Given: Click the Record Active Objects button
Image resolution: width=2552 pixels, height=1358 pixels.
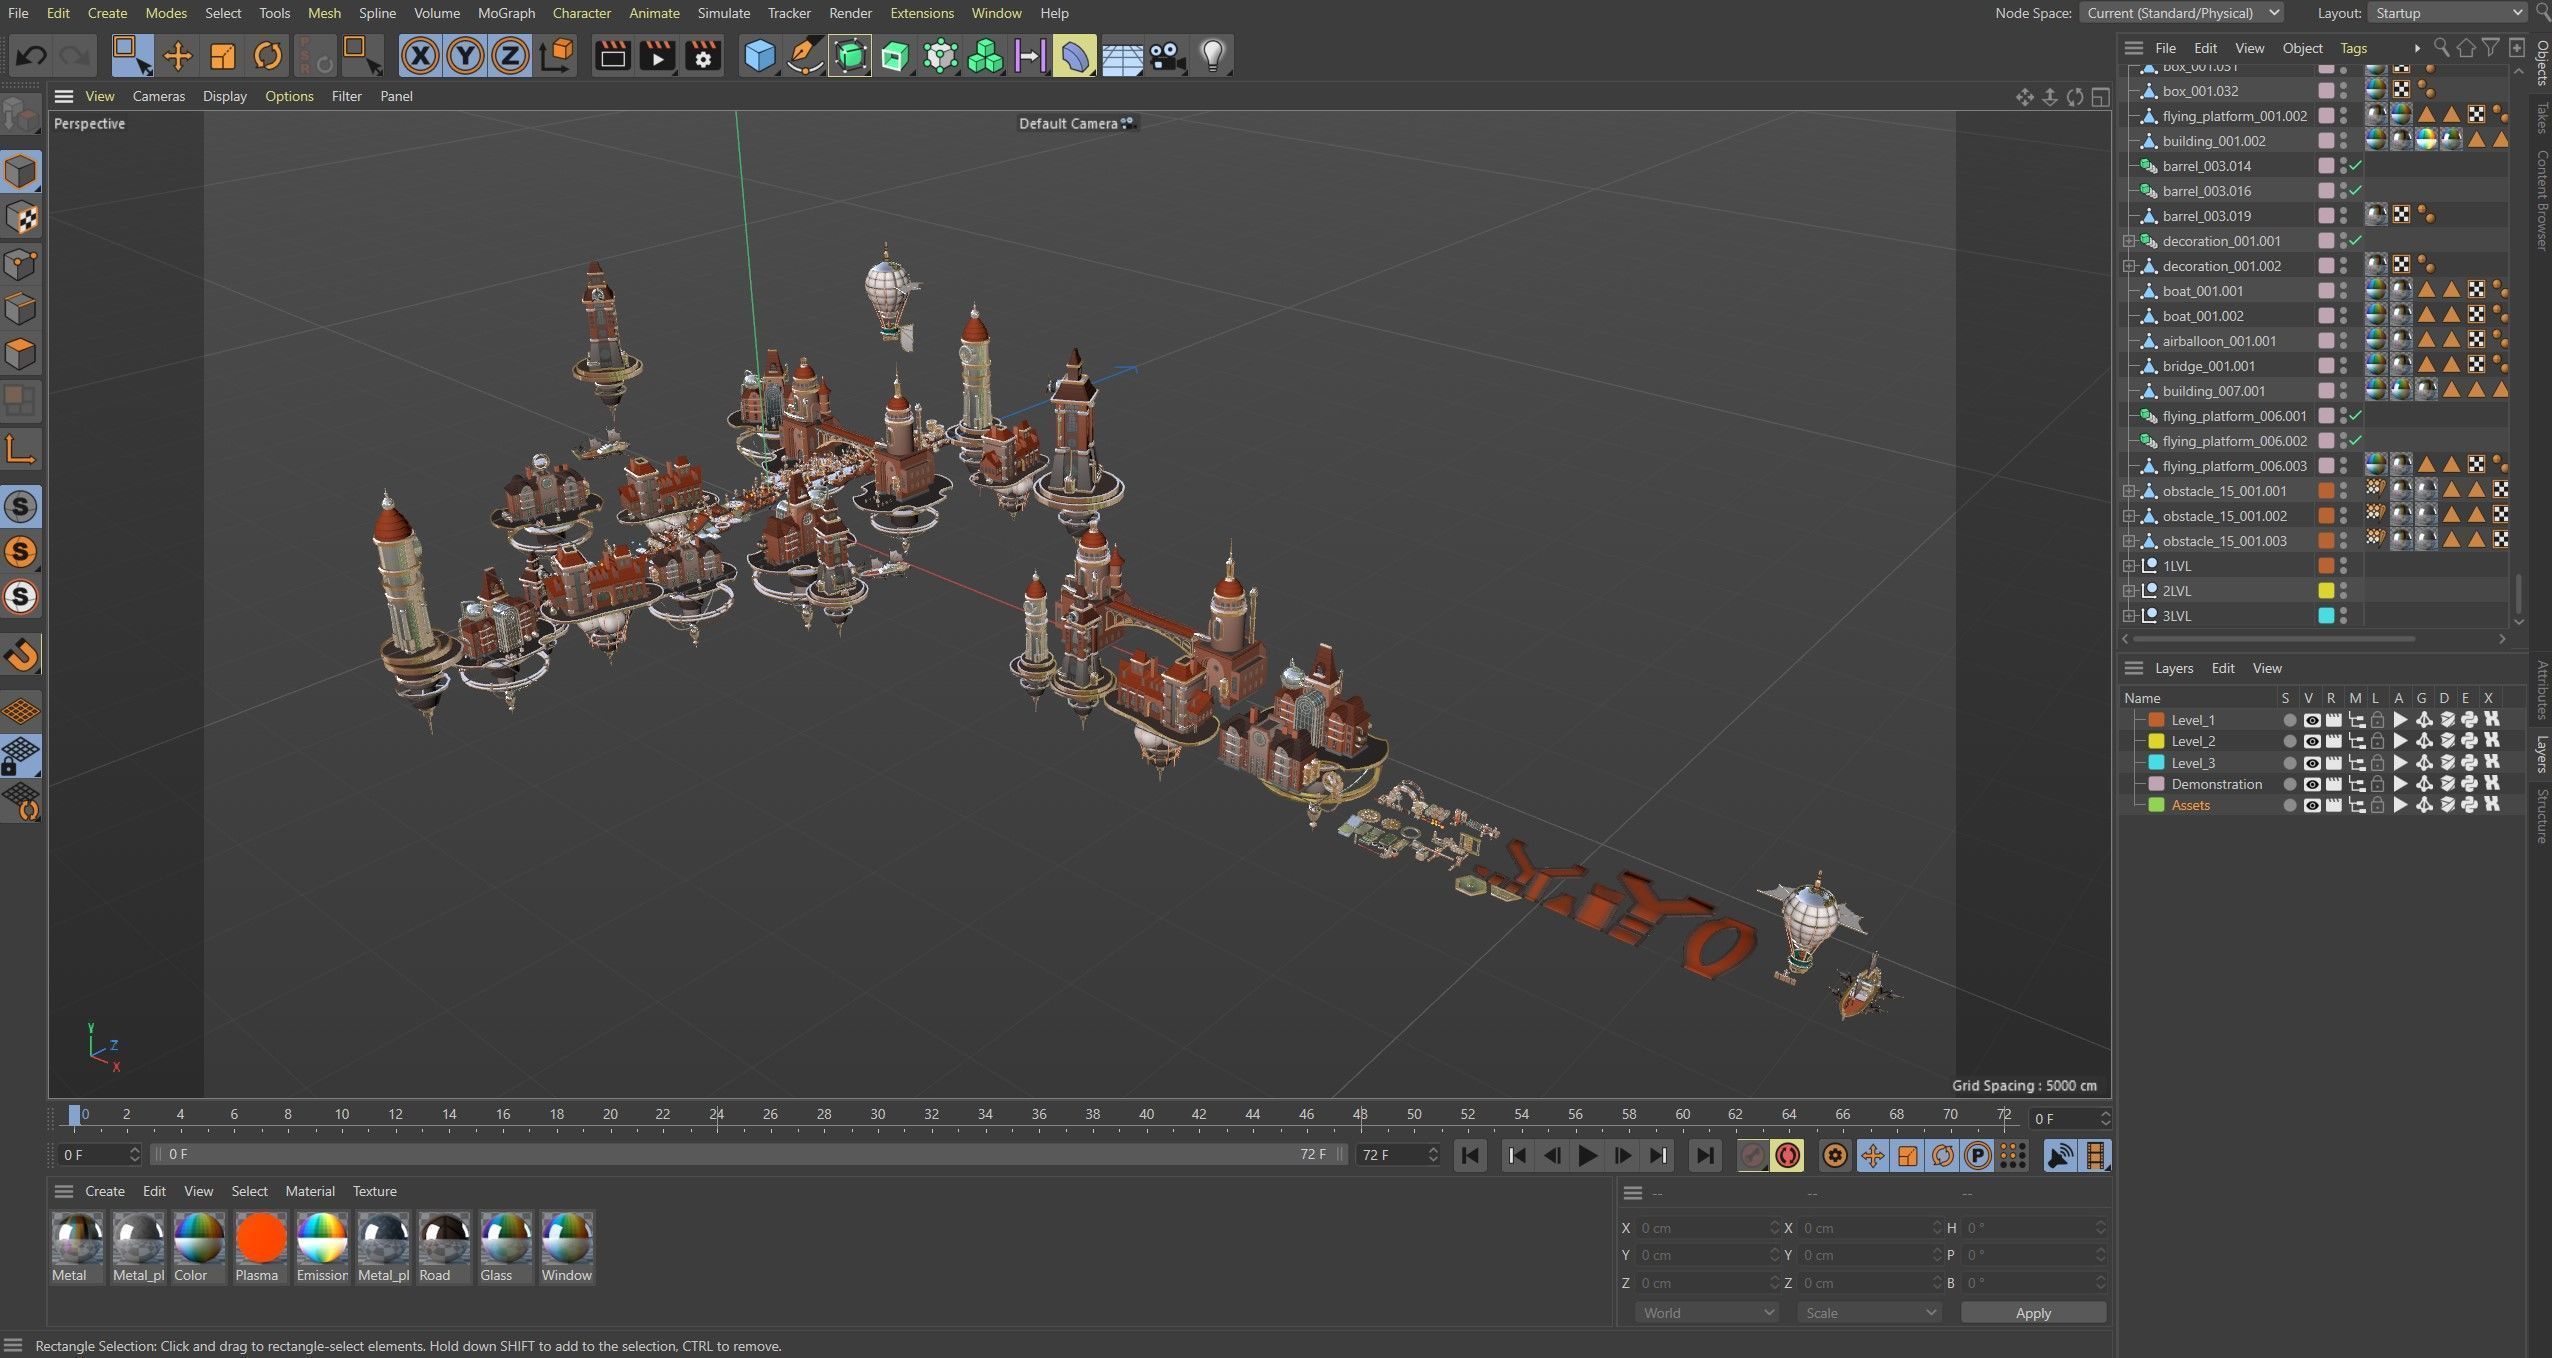Looking at the screenshot, I should (x=1752, y=1156).
